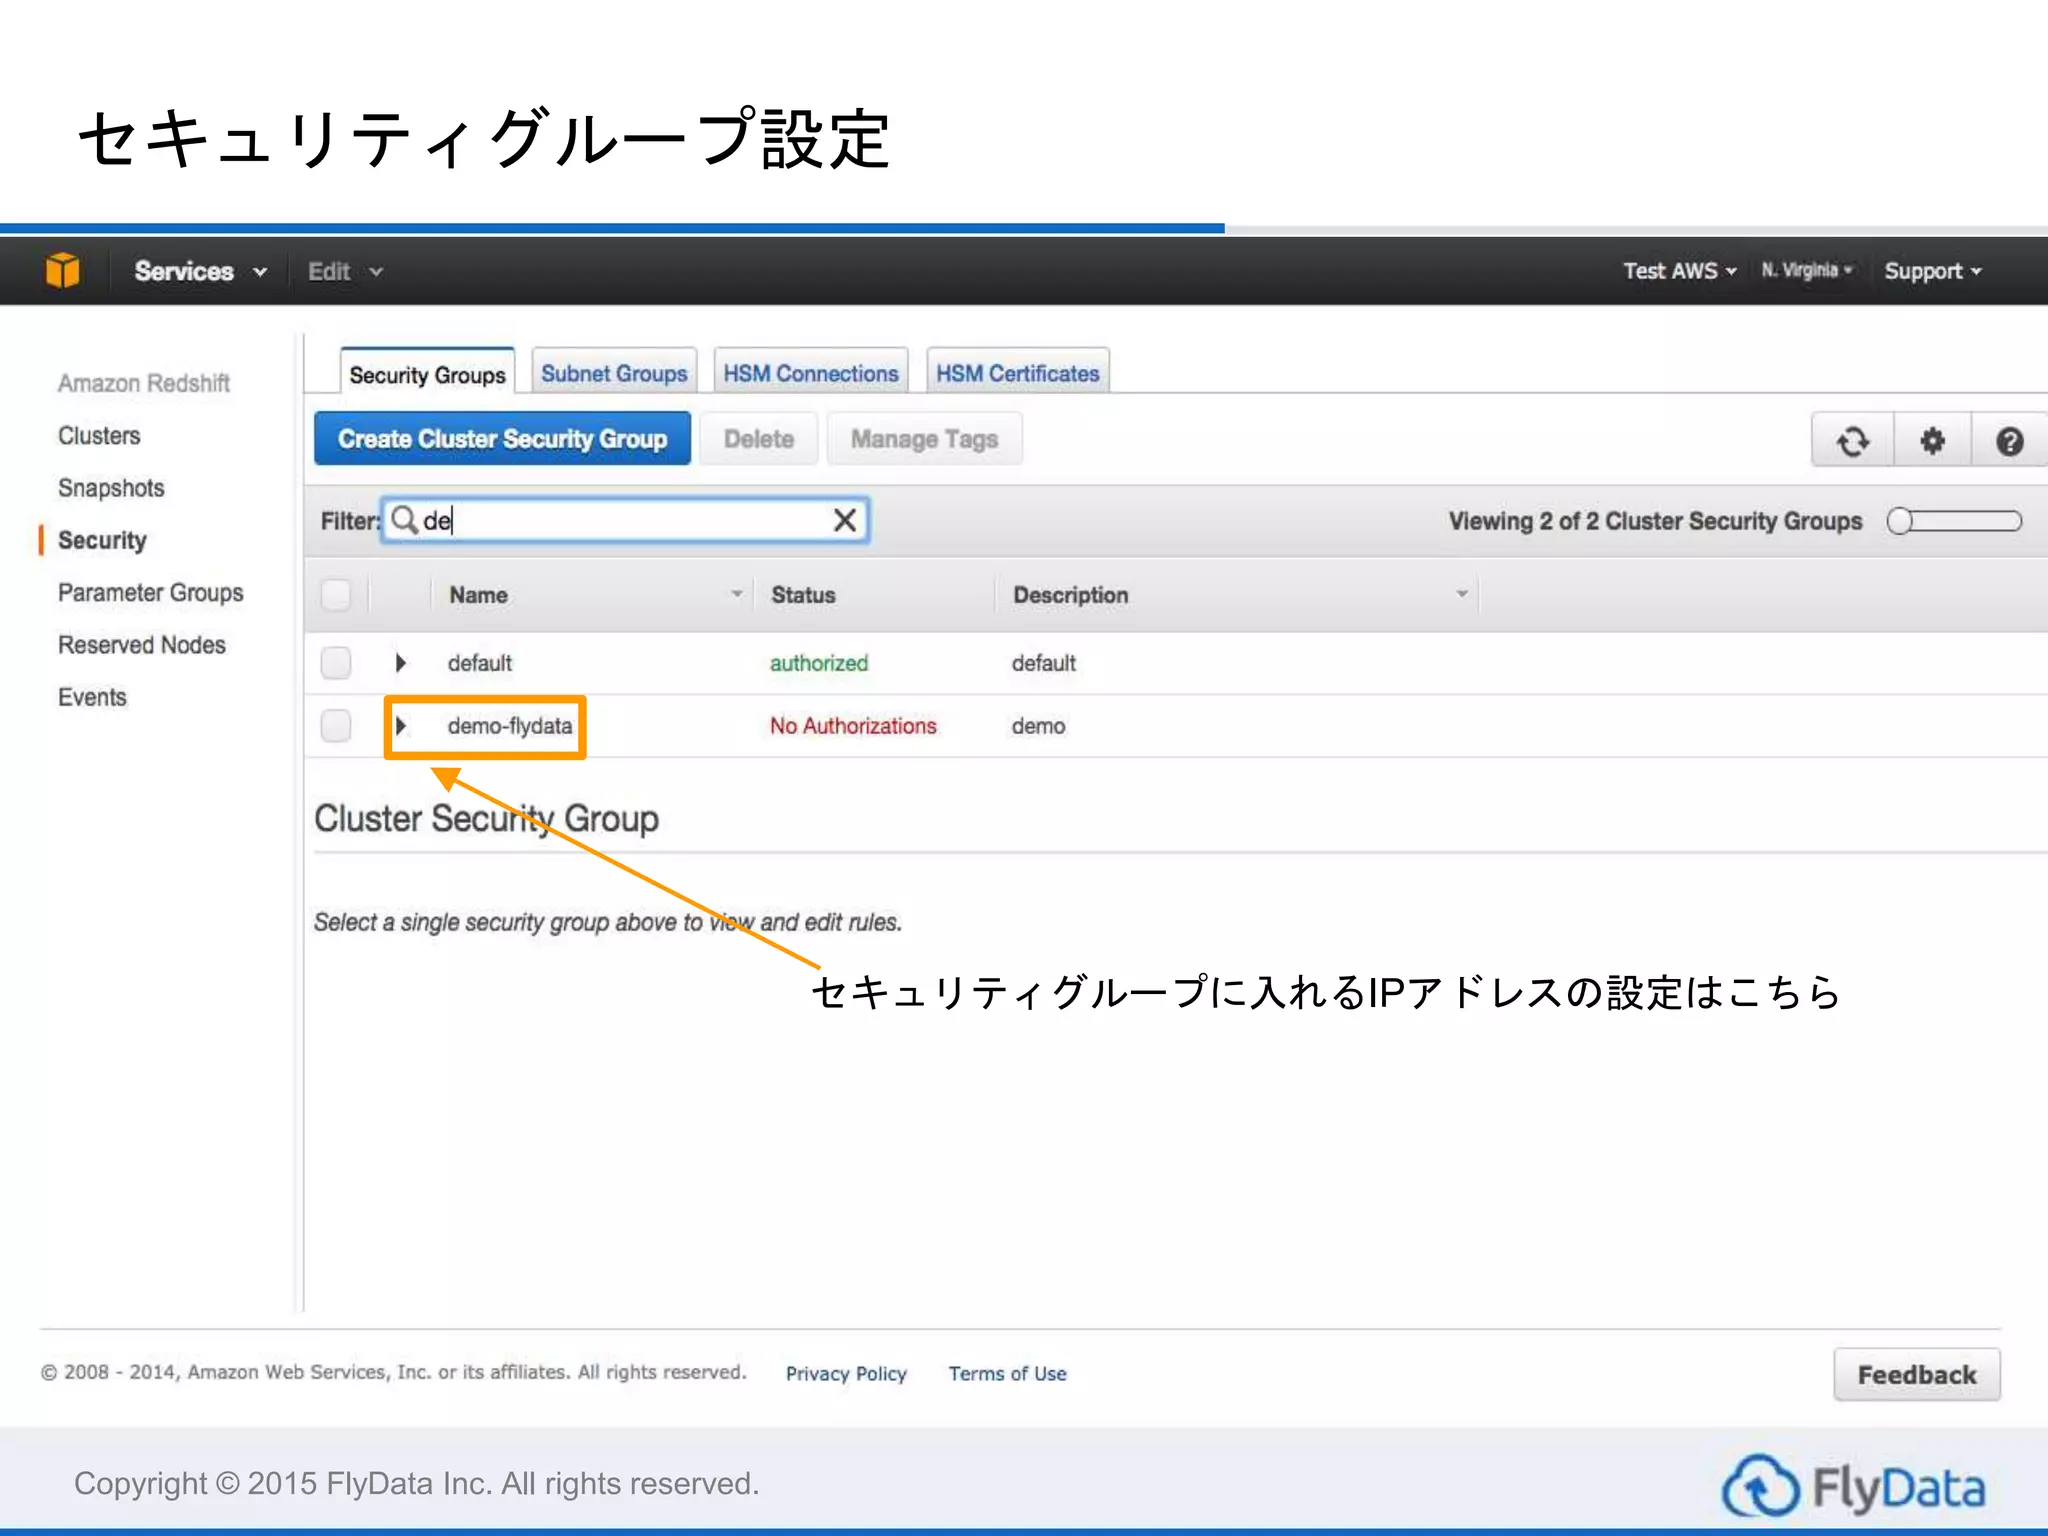The width and height of the screenshot is (2048, 1536).
Task: Click the Status column header
Action: (803, 595)
